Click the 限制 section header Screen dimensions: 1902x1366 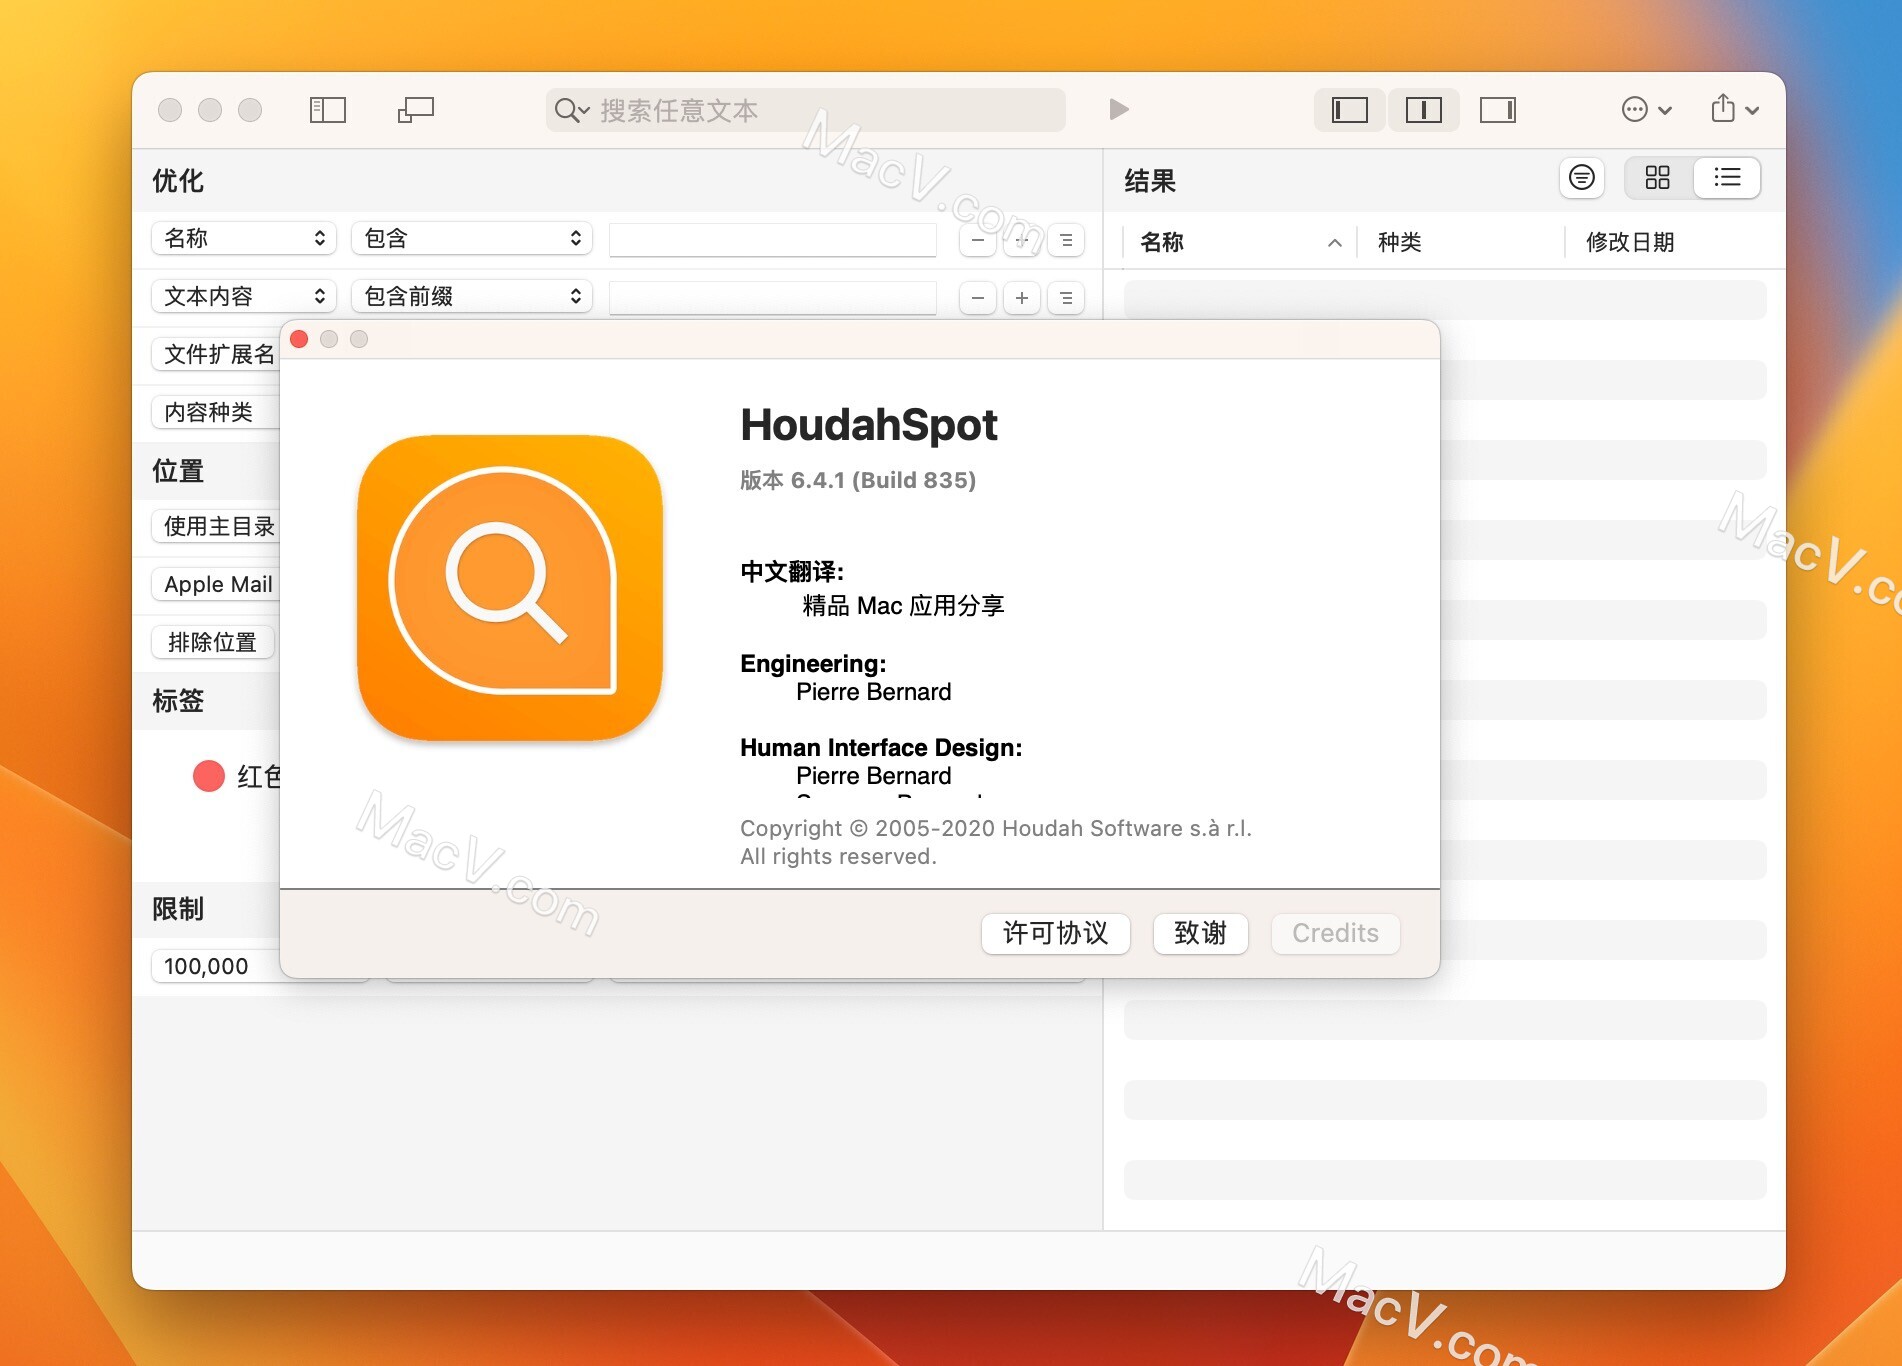pyautogui.click(x=178, y=909)
